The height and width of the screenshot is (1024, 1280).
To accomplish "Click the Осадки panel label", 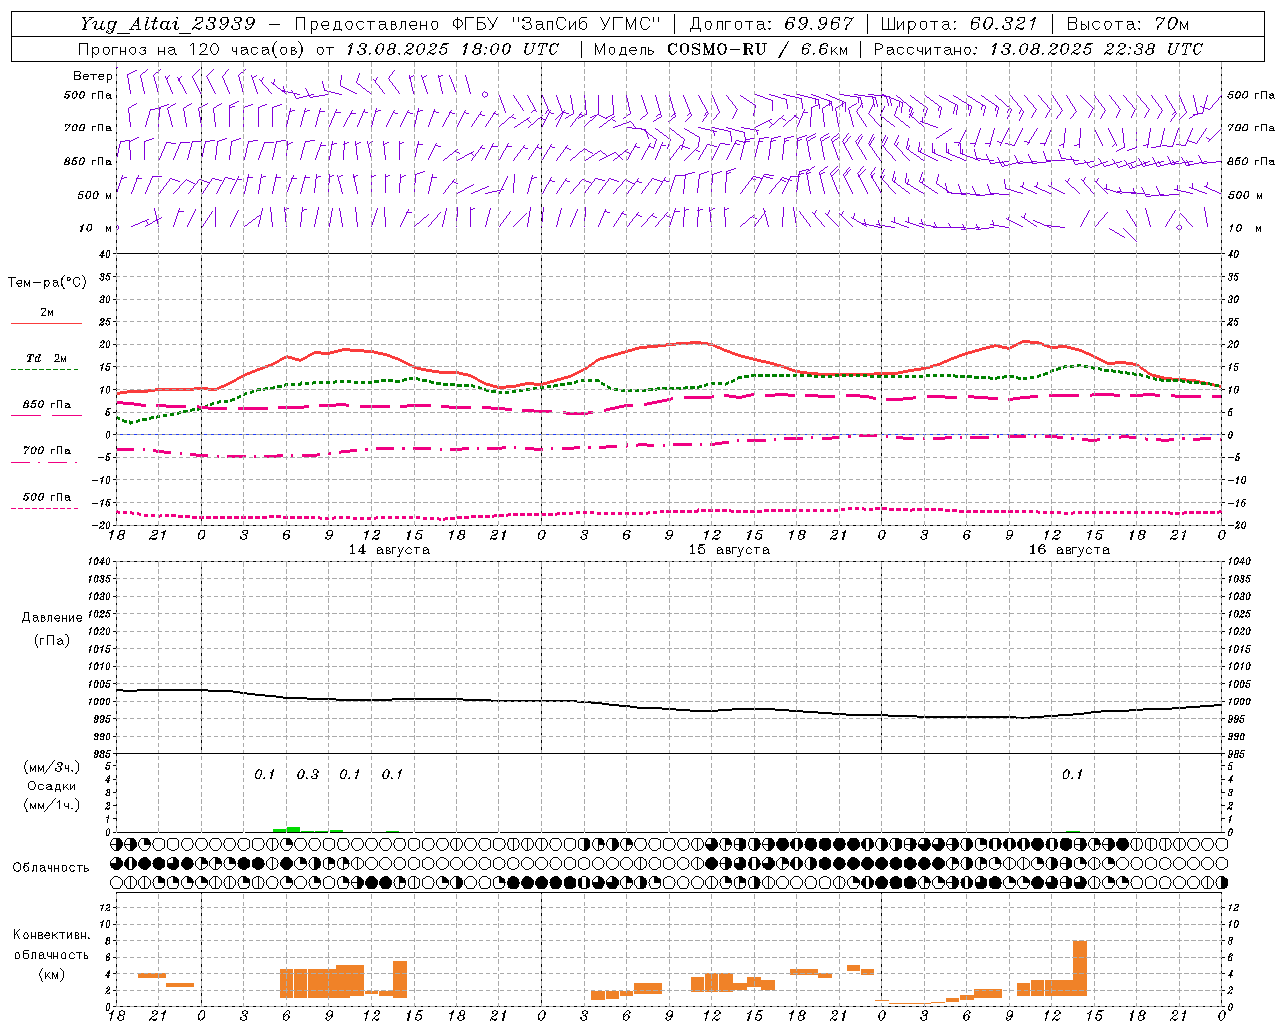I will (x=52, y=787).
